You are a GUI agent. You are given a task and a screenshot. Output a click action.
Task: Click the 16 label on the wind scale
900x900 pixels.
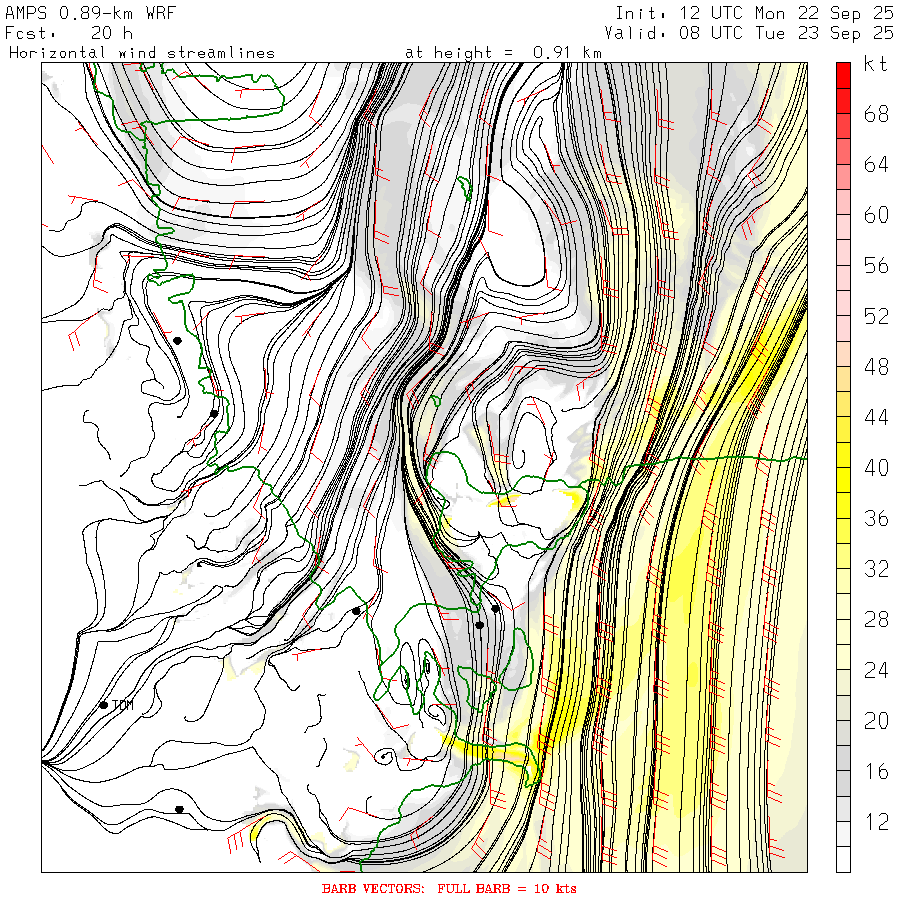click(x=876, y=771)
